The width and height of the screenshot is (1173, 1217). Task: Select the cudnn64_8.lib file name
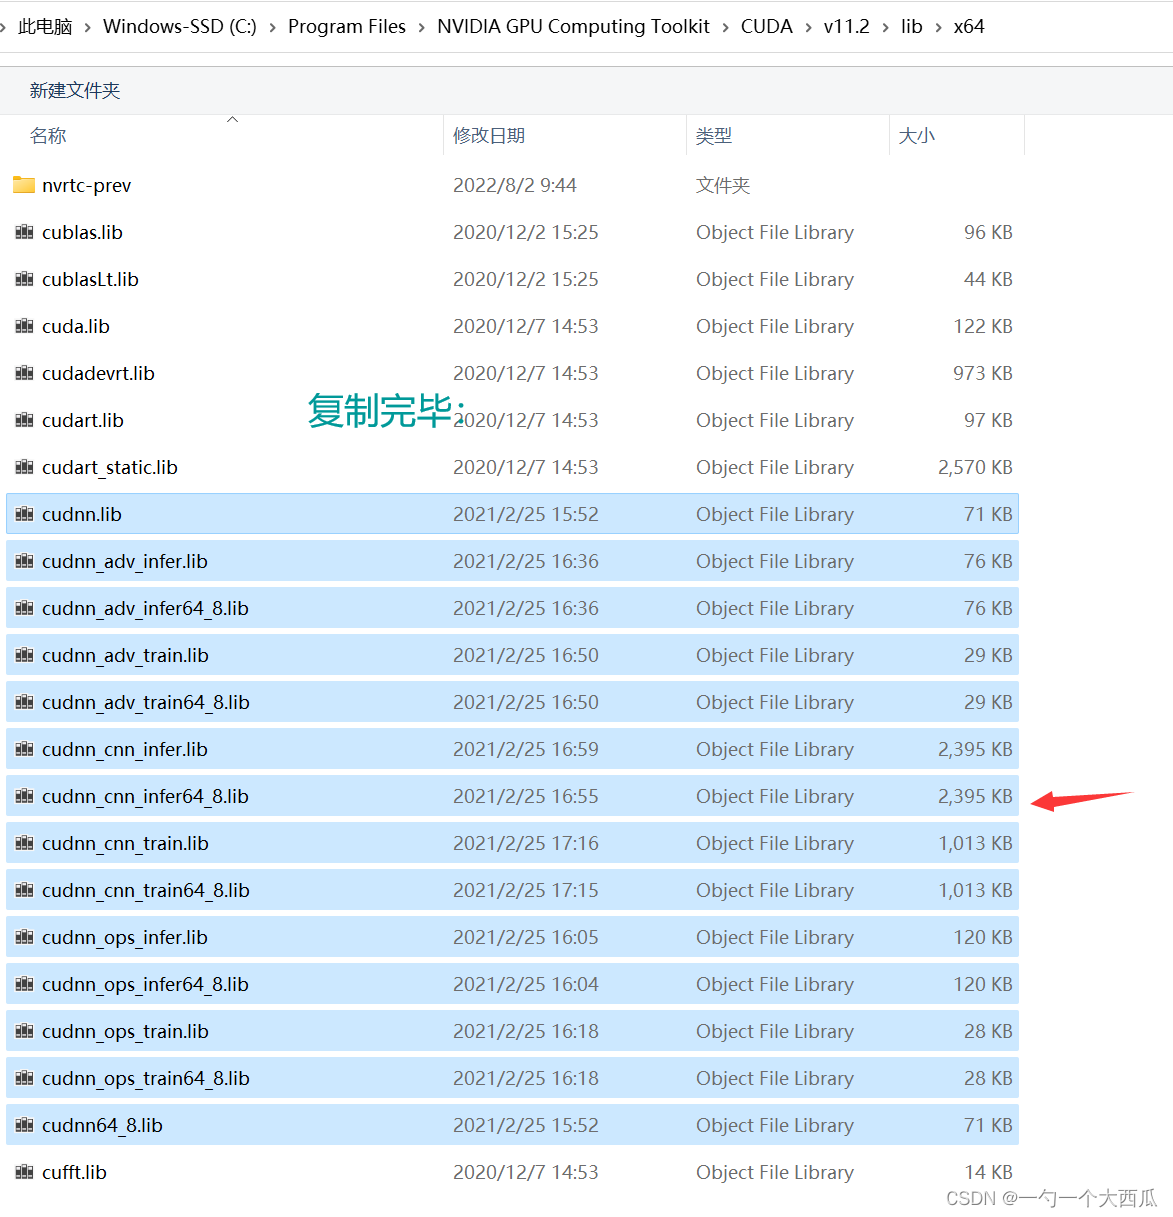pos(102,1125)
